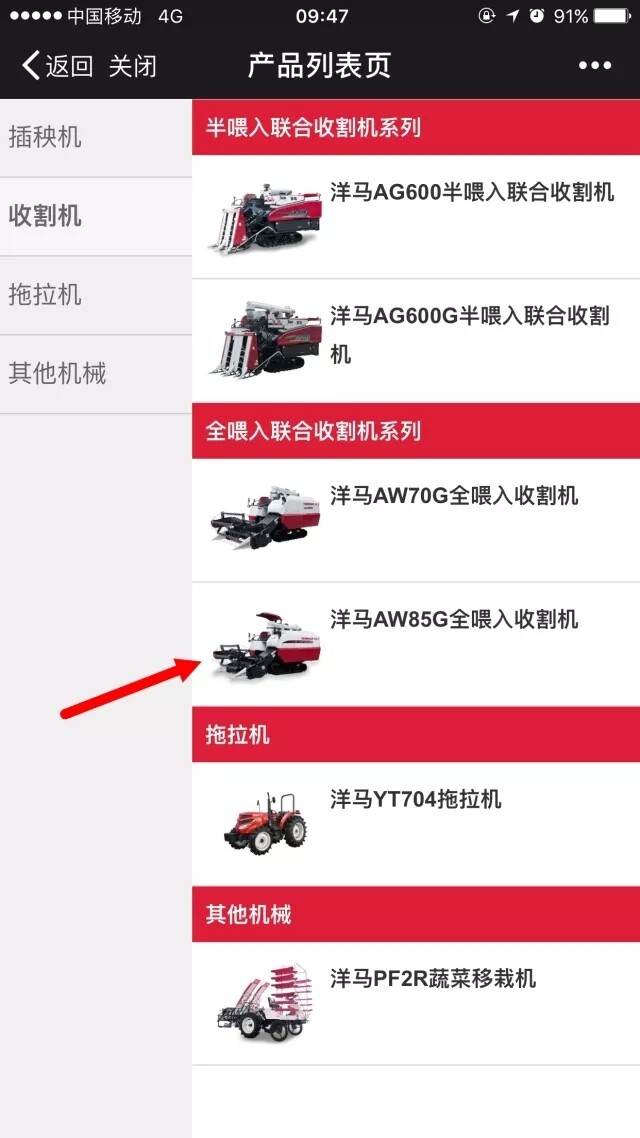Open the three-dot more options menu
Image resolution: width=640 pixels, height=1138 pixels.
pos(595,66)
